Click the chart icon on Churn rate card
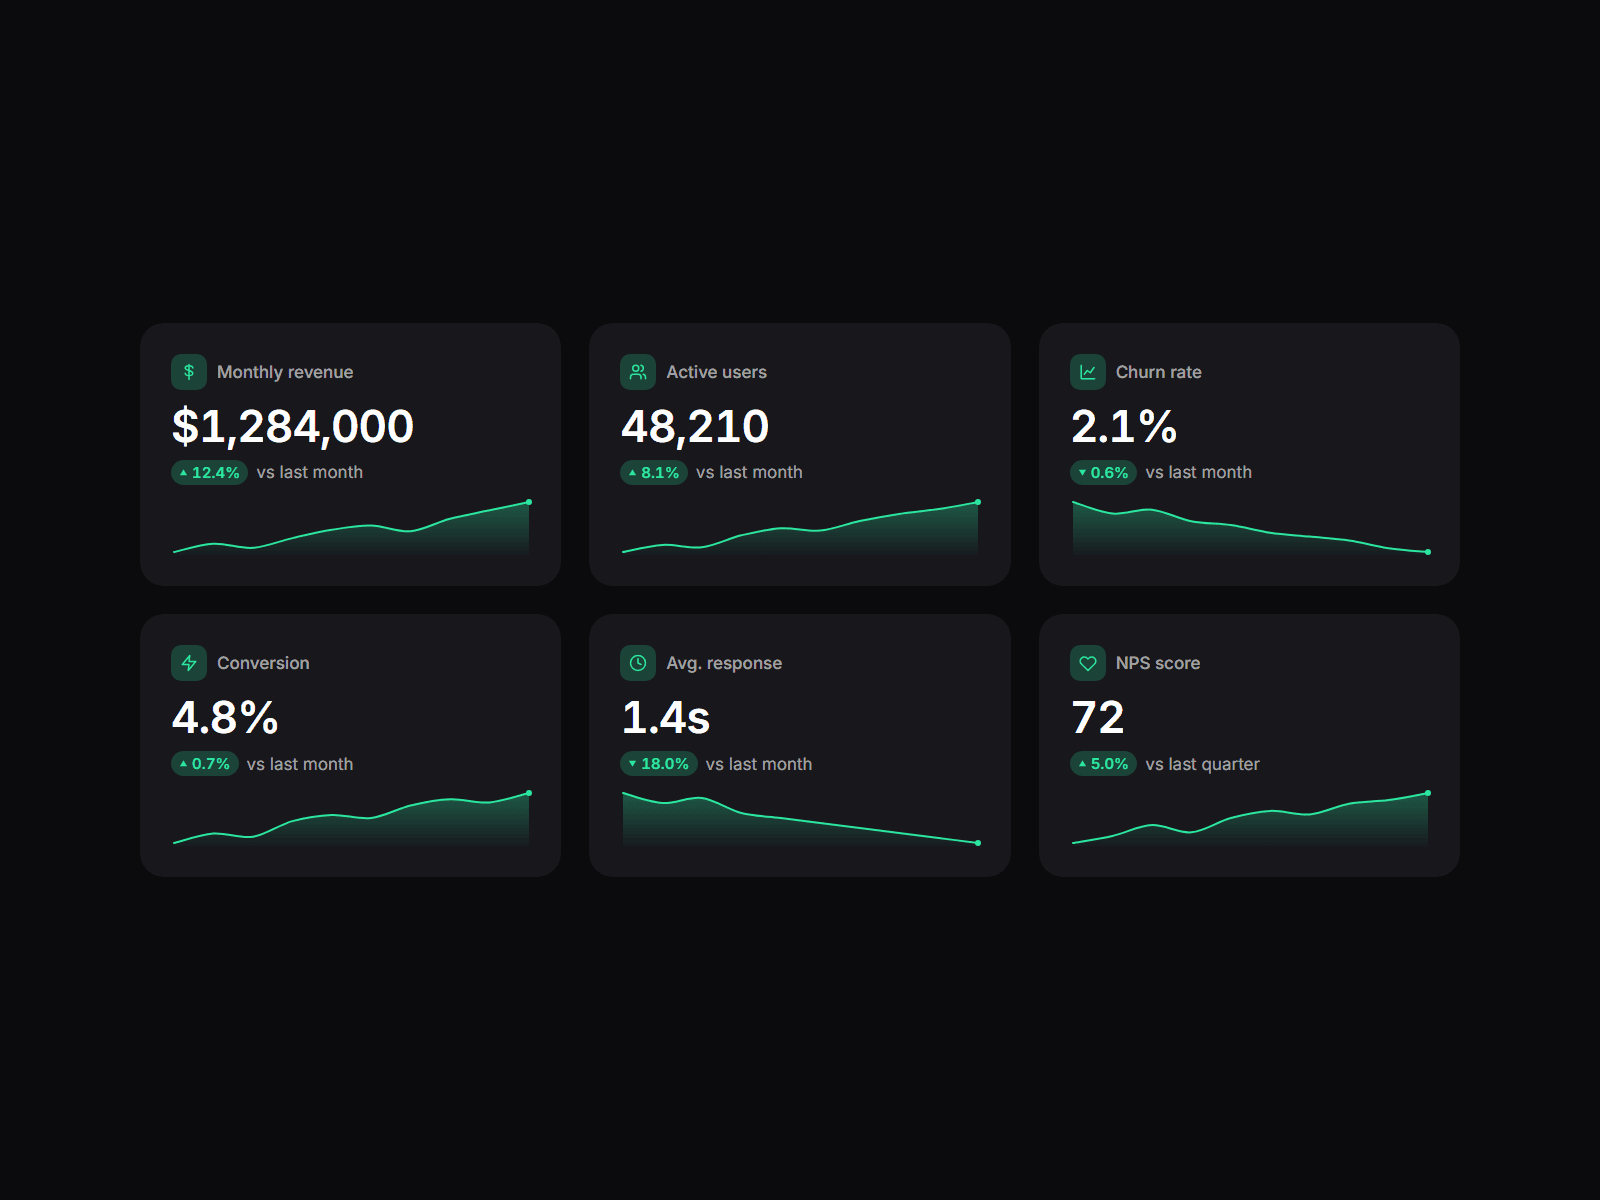 pos(1088,372)
